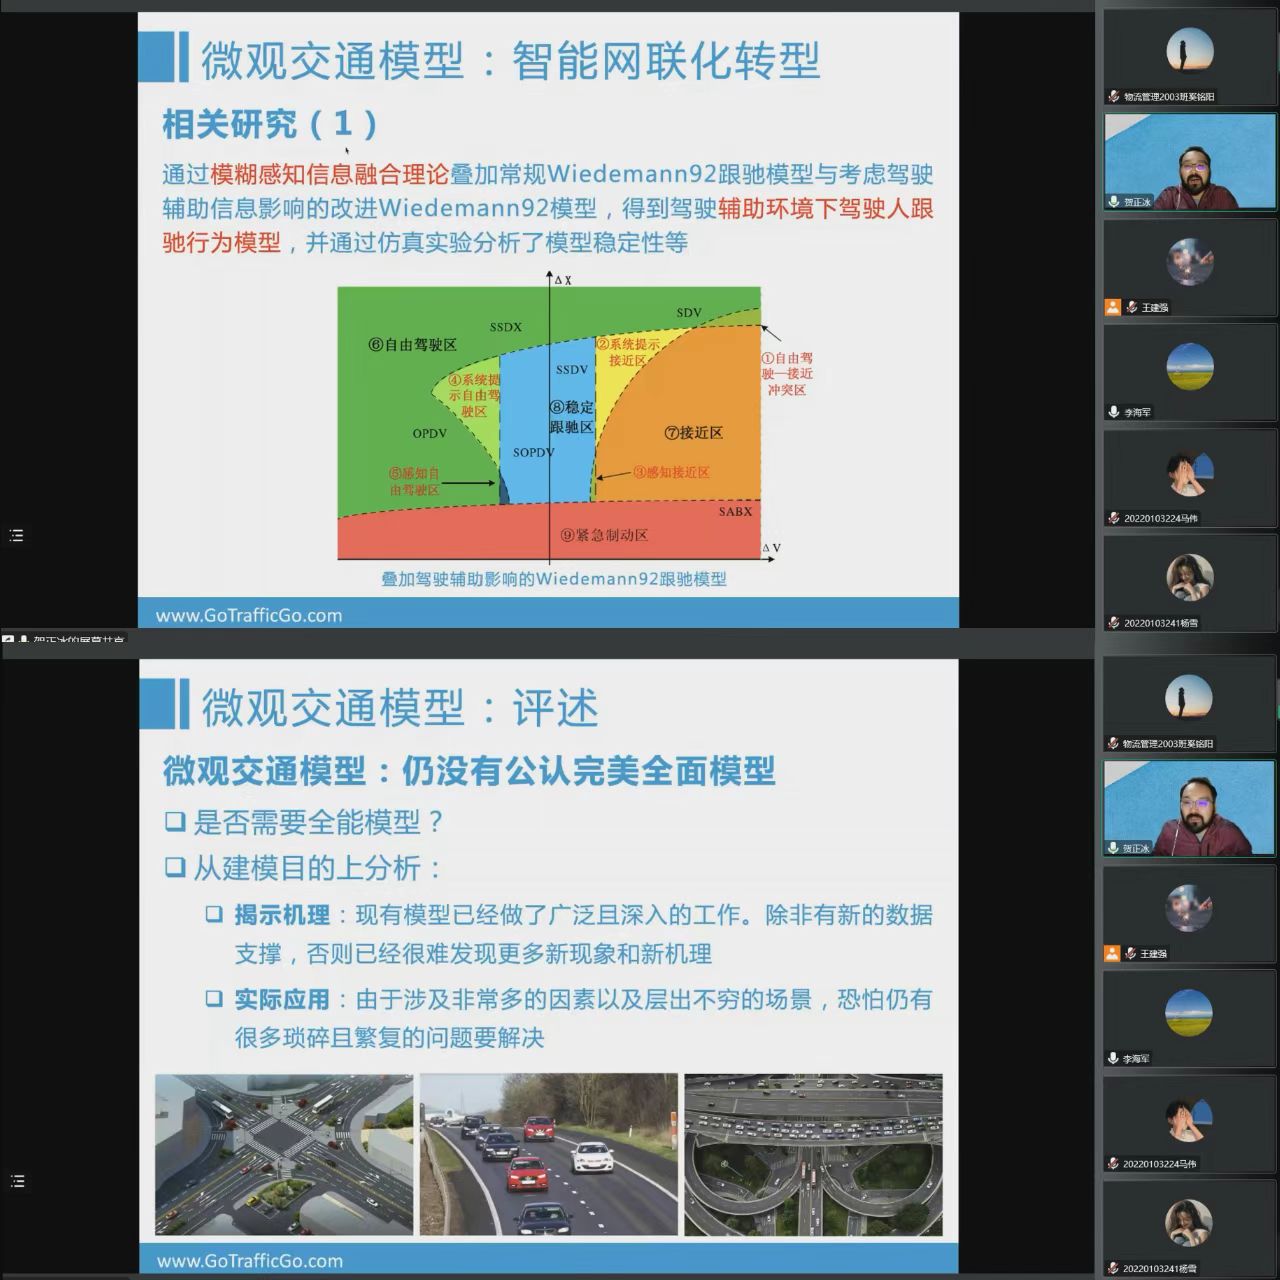Click the aerial interchange photo
The image size is (1280, 1280).
click(812, 1154)
